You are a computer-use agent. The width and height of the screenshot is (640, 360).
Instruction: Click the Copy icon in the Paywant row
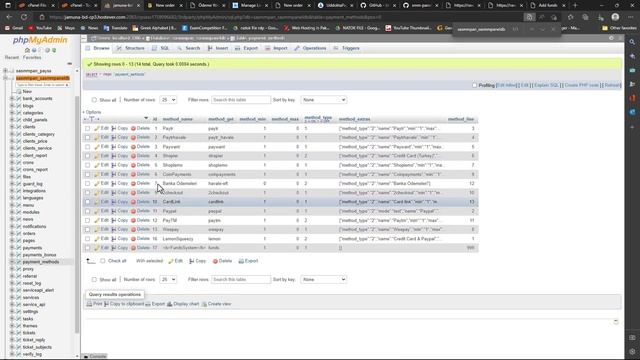point(114,147)
